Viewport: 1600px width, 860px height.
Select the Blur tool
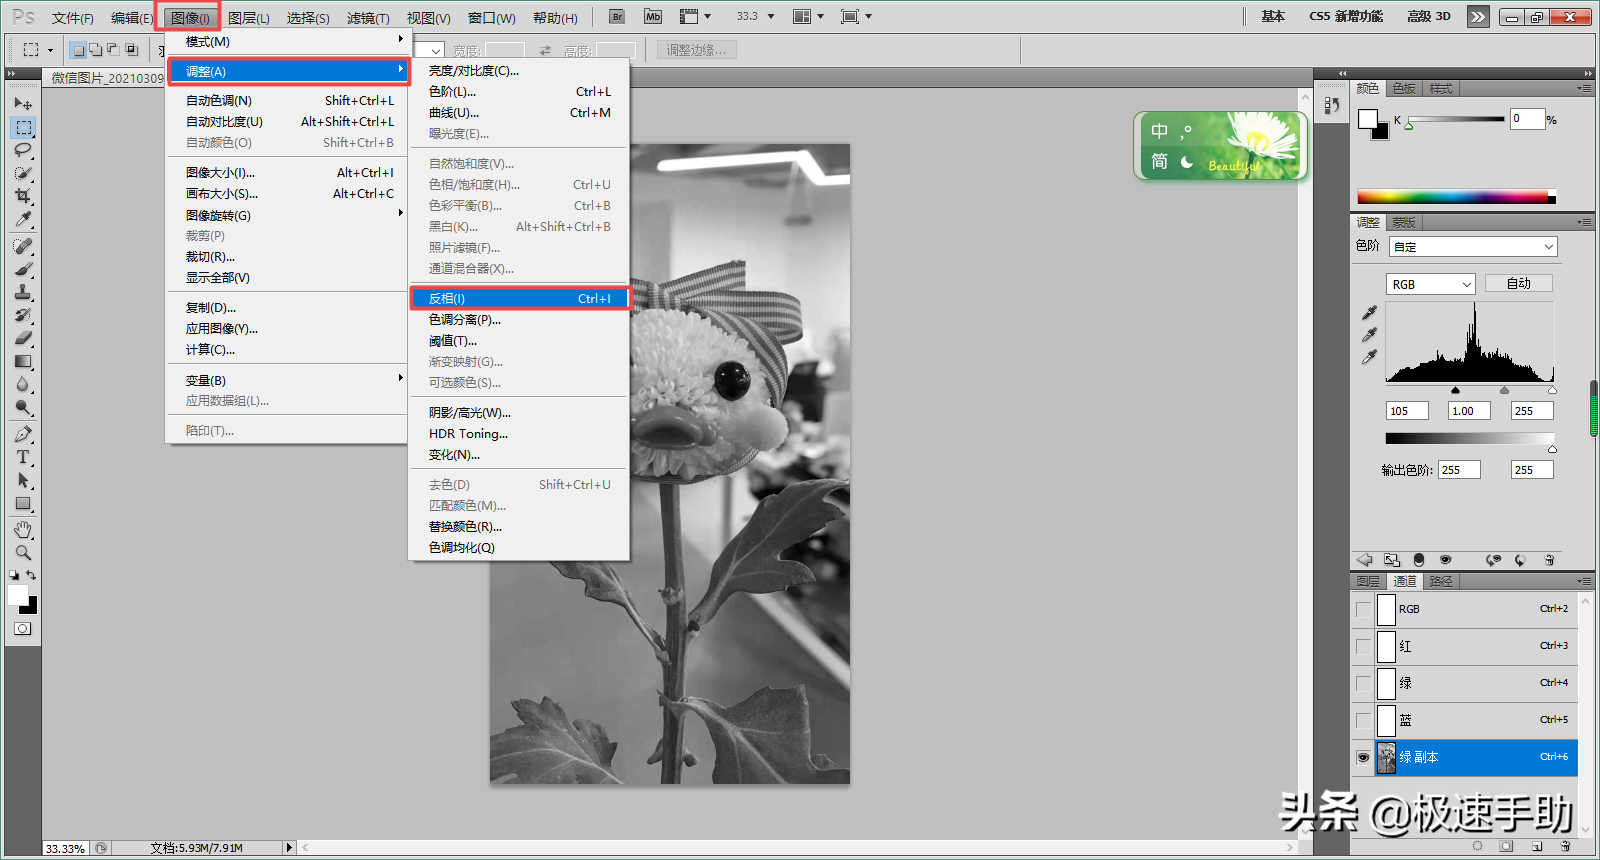pyautogui.click(x=23, y=384)
